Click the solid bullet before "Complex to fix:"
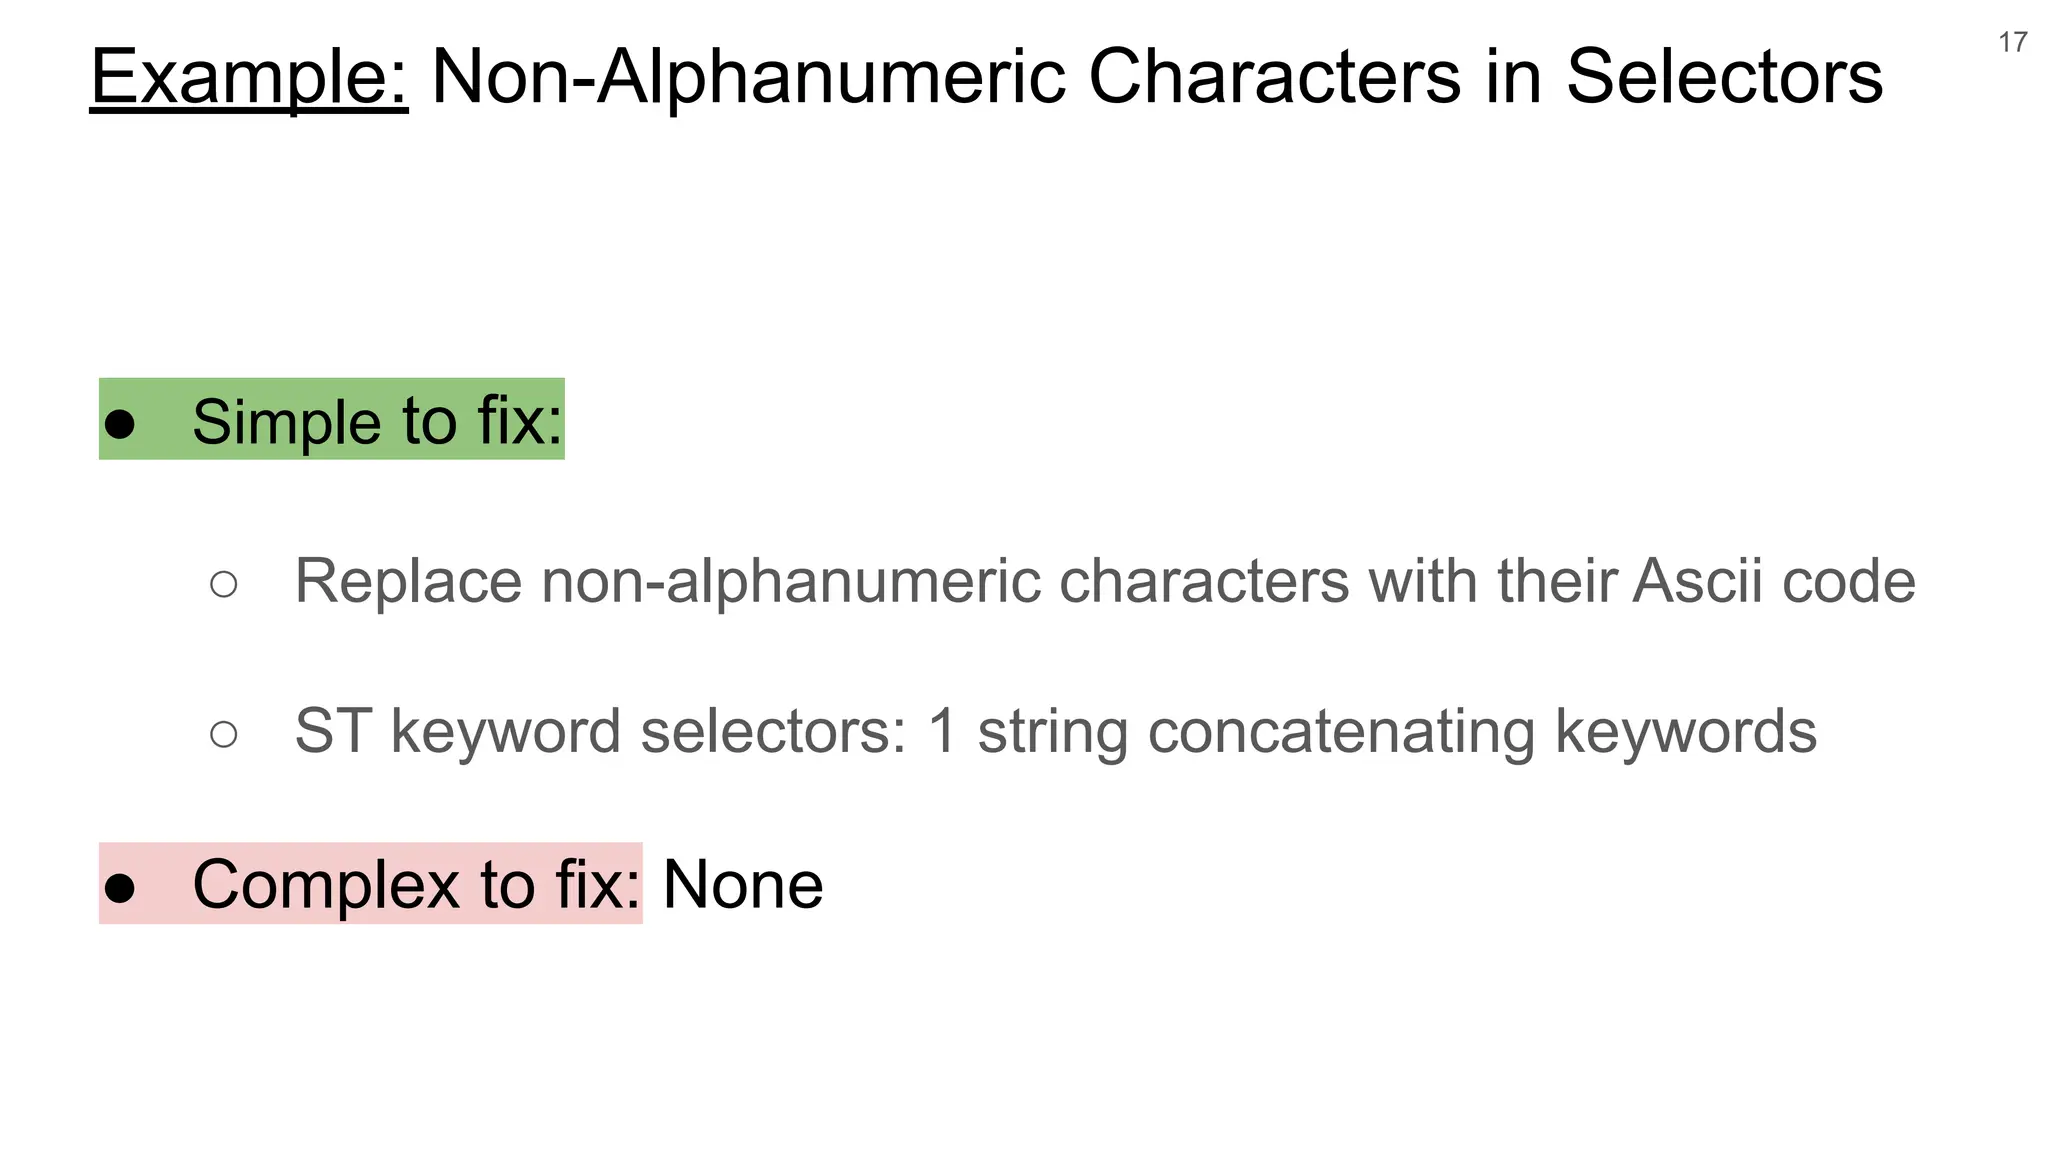 120,888
